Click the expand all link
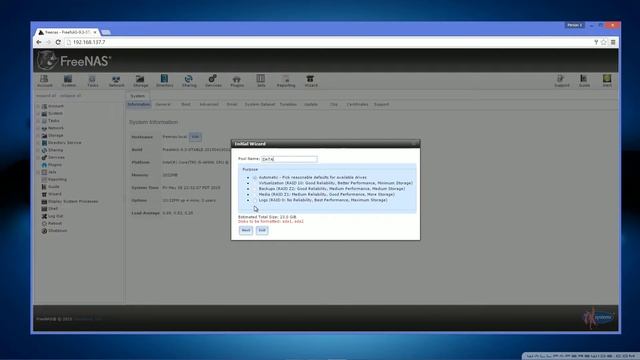Screen dimensions: 640x360 coord(46,96)
